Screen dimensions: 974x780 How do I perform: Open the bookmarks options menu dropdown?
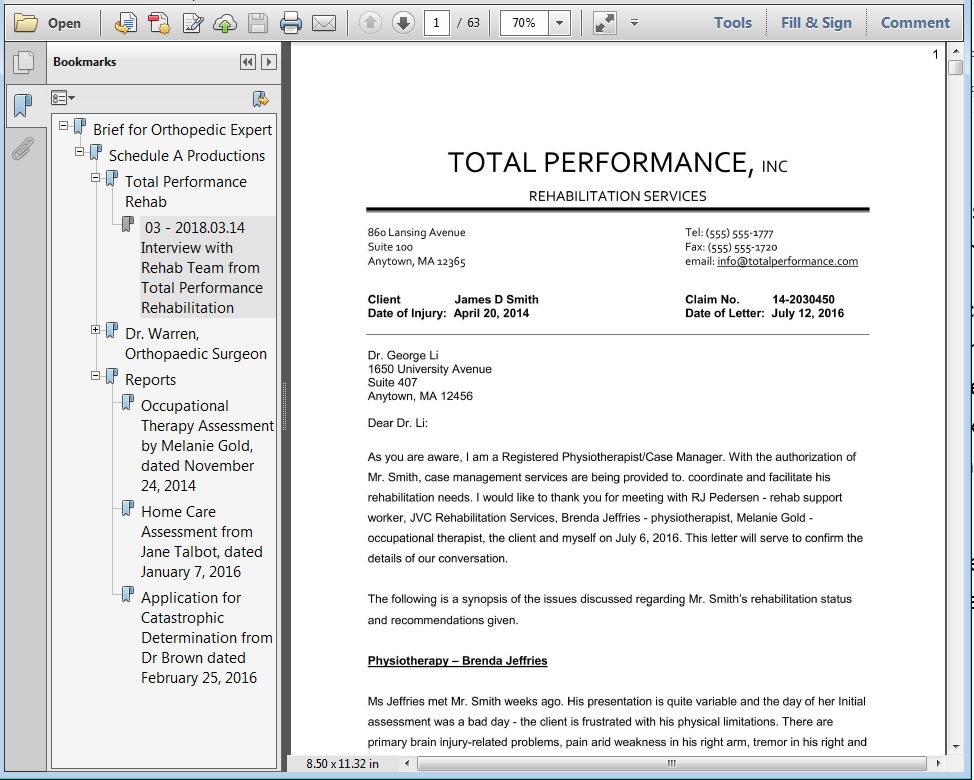click(63, 98)
